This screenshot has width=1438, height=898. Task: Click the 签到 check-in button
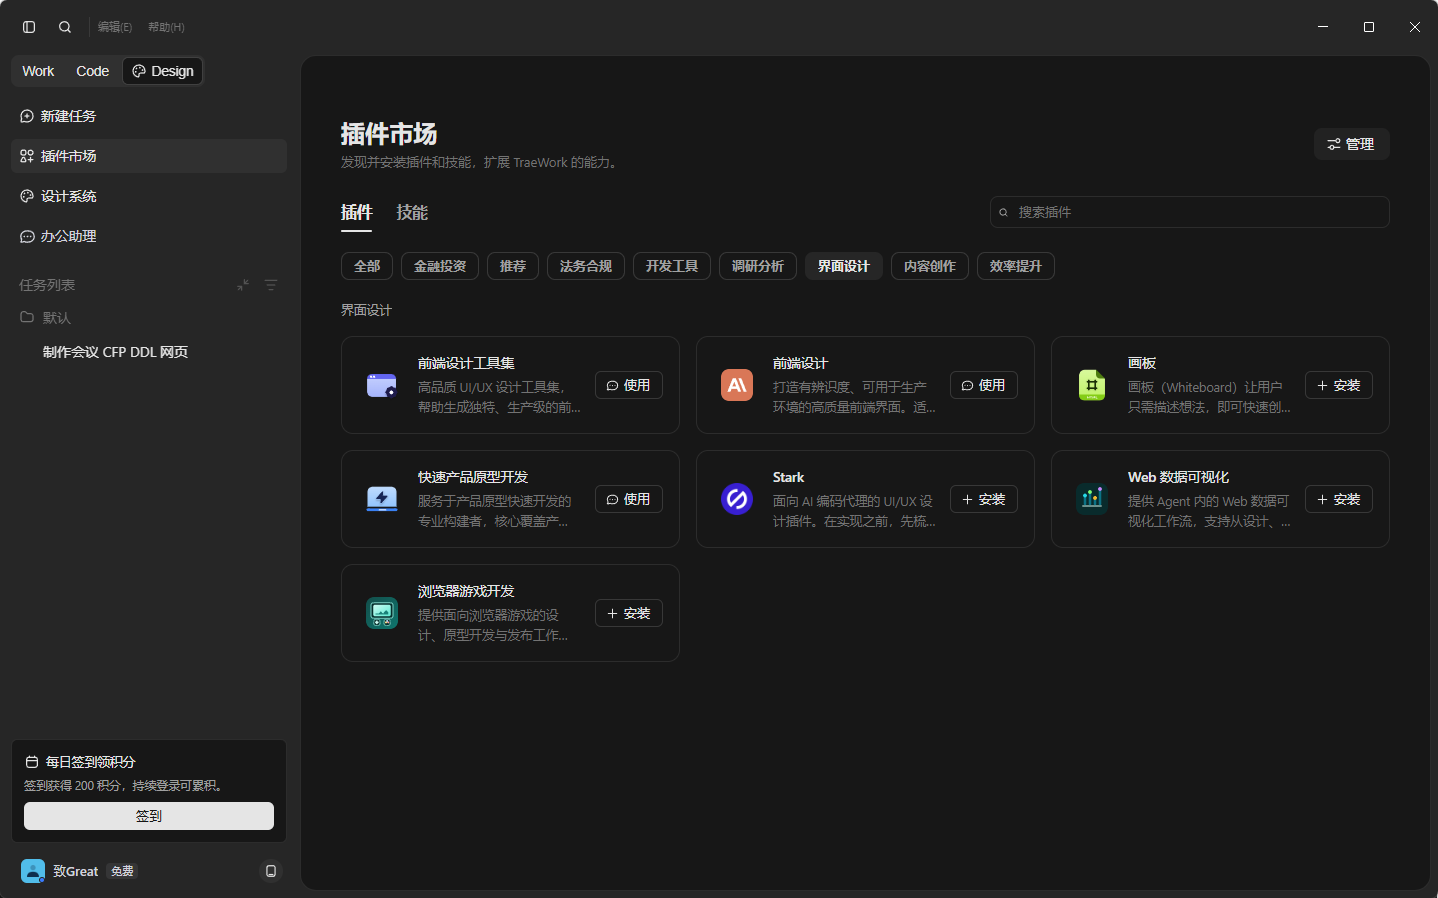pyautogui.click(x=149, y=816)
